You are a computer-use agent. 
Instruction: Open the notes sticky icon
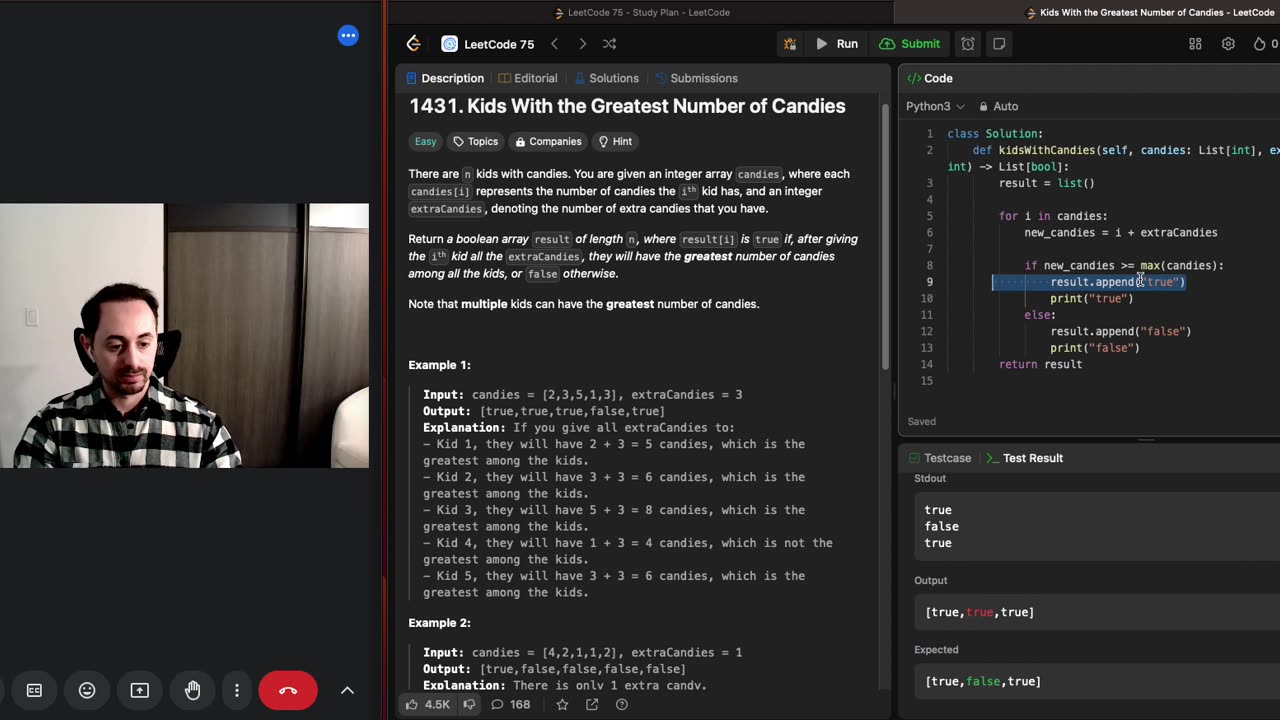click(x=999, y=44)
